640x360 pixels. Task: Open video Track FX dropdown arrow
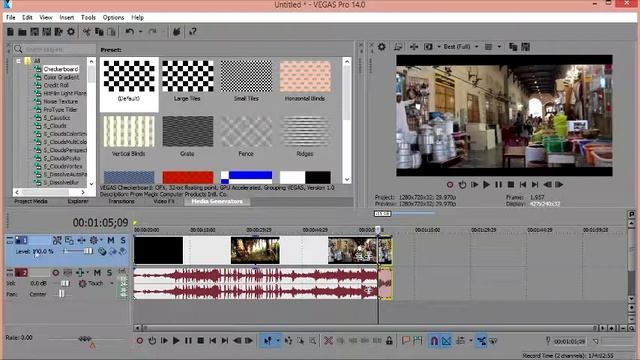pos(101,240)
